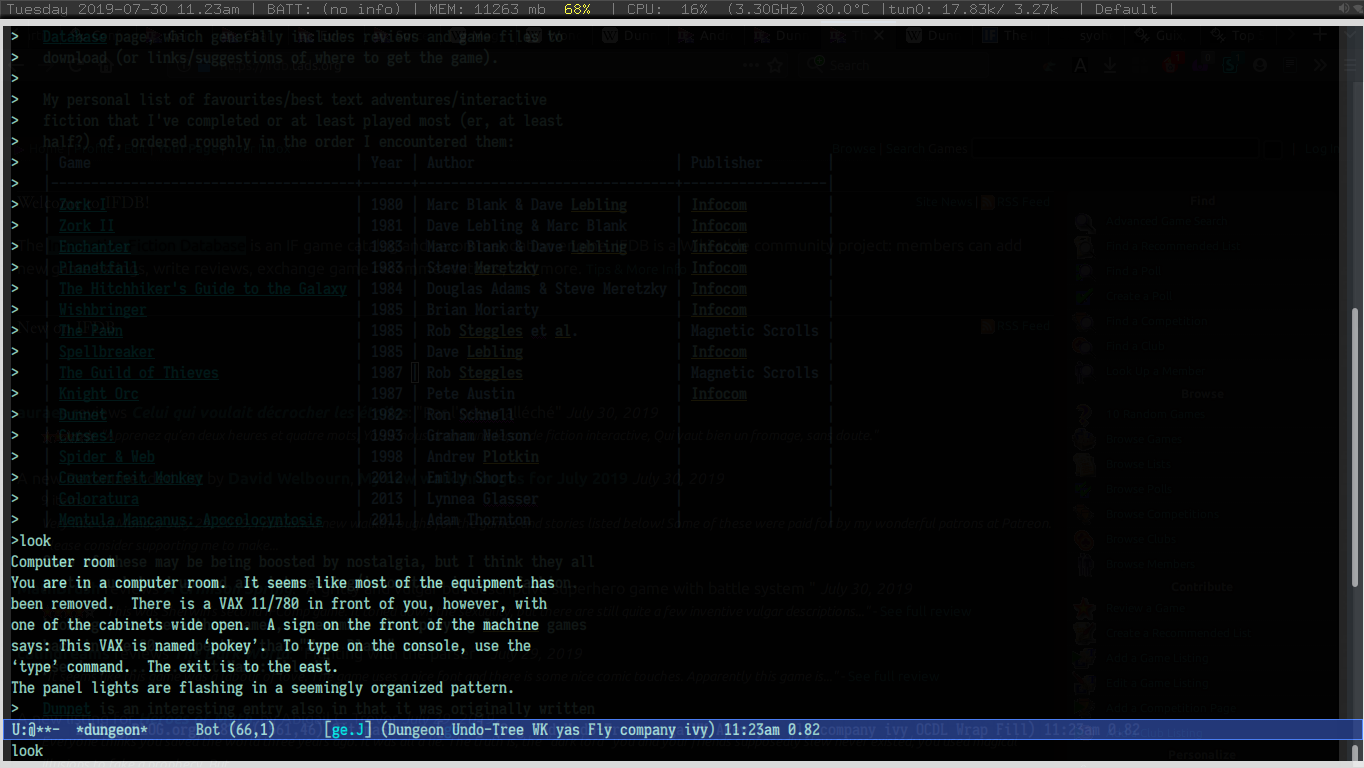Open the Spellbreaker link

(x=107, y=351)
